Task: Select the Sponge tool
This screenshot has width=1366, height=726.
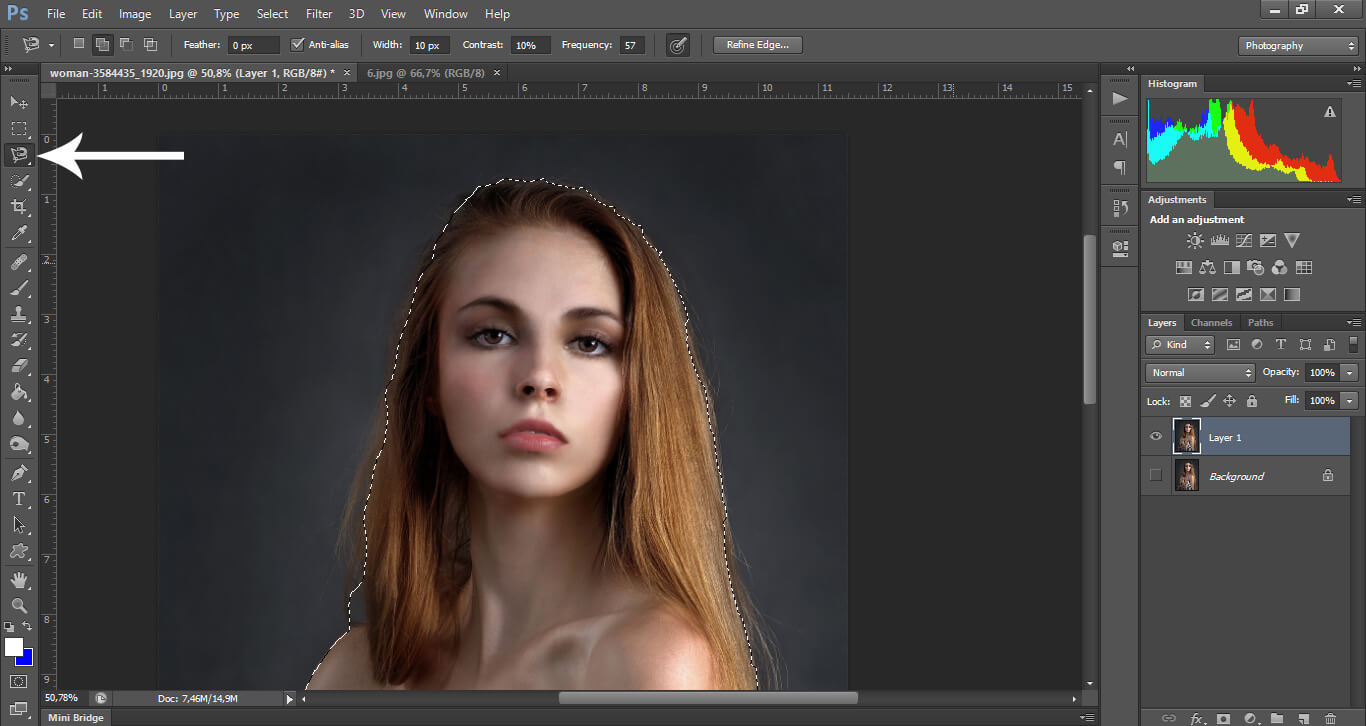Action: (x=19, y=444)
